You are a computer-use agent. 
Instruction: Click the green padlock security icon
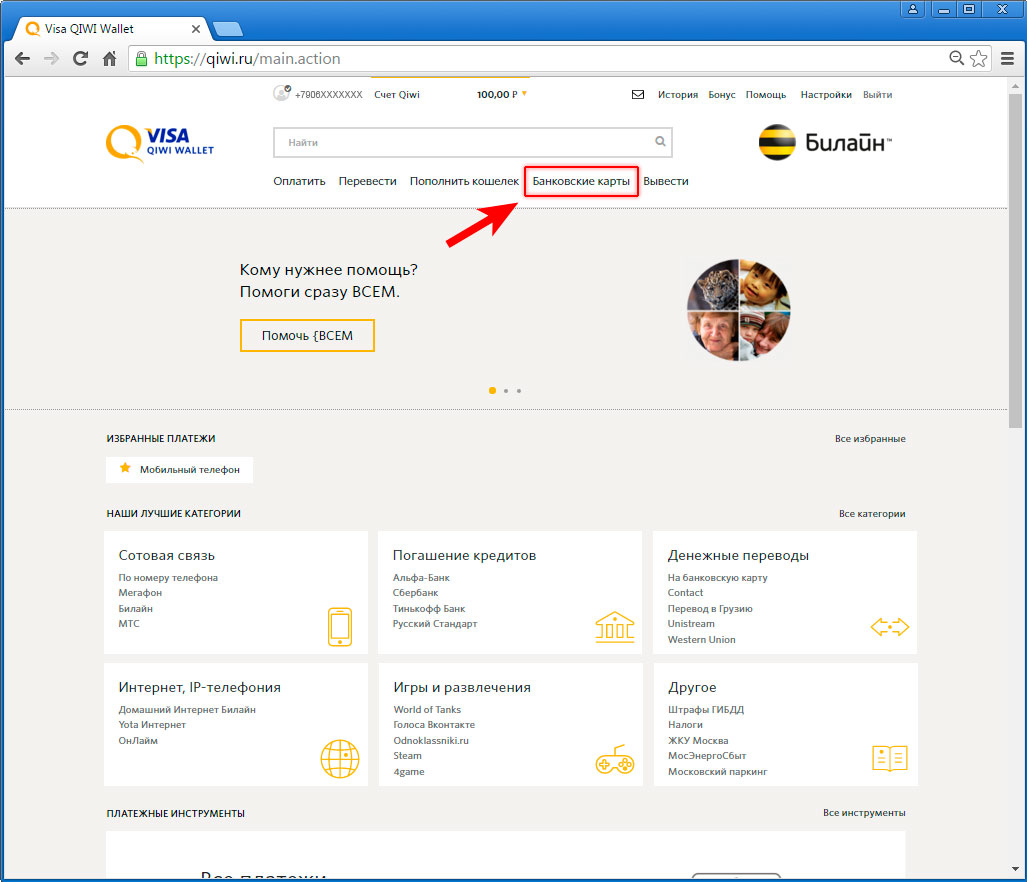[141, 59]
